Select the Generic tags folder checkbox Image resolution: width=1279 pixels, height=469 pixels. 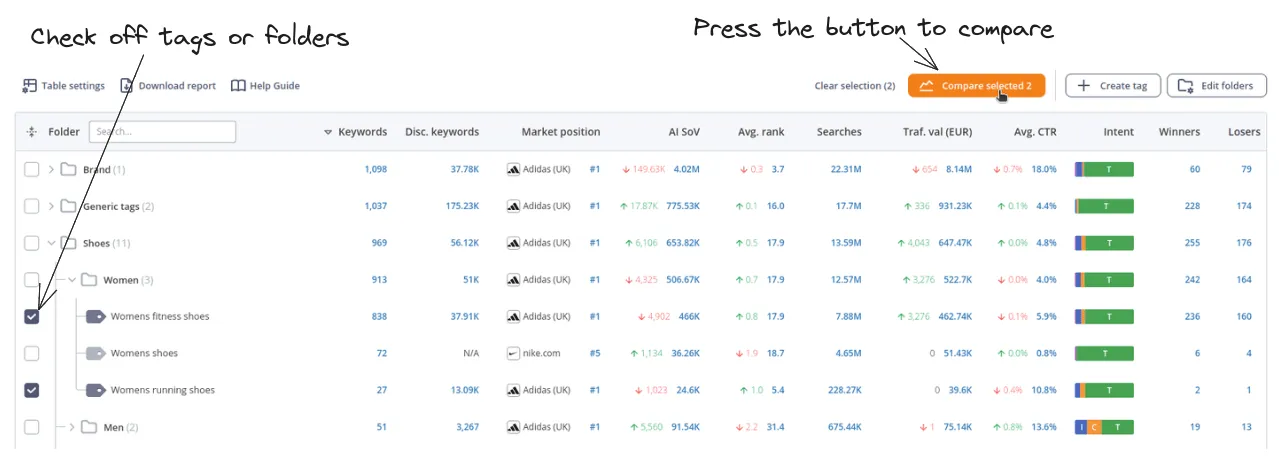[32, 207]
